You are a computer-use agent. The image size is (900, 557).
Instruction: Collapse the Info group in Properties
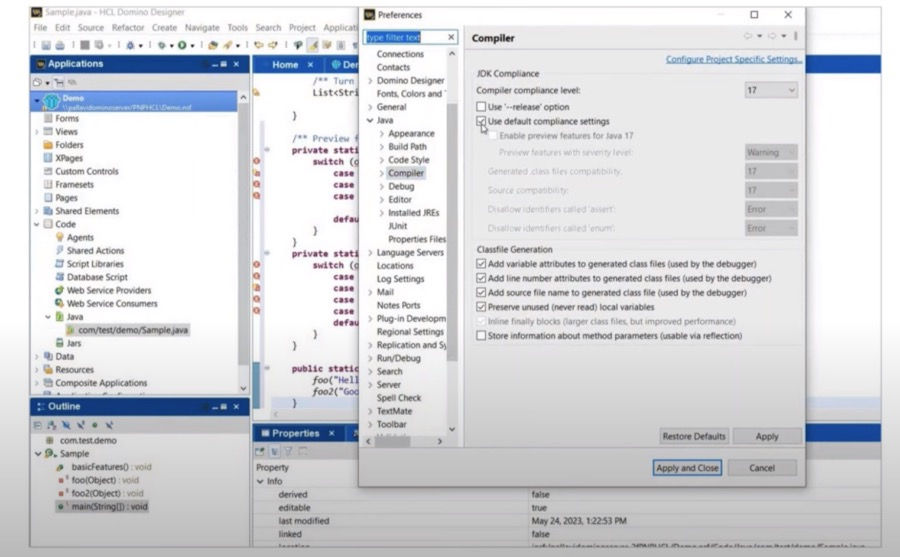[x=261, y=481]
